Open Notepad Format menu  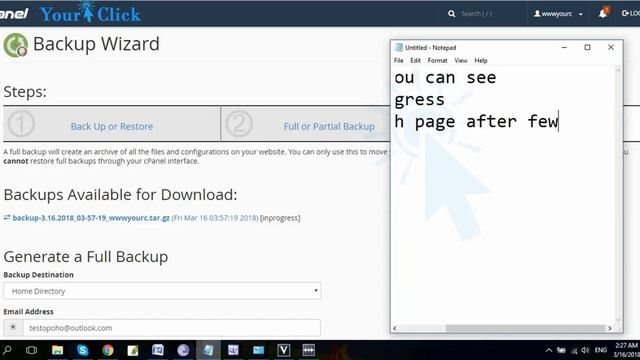438,60
